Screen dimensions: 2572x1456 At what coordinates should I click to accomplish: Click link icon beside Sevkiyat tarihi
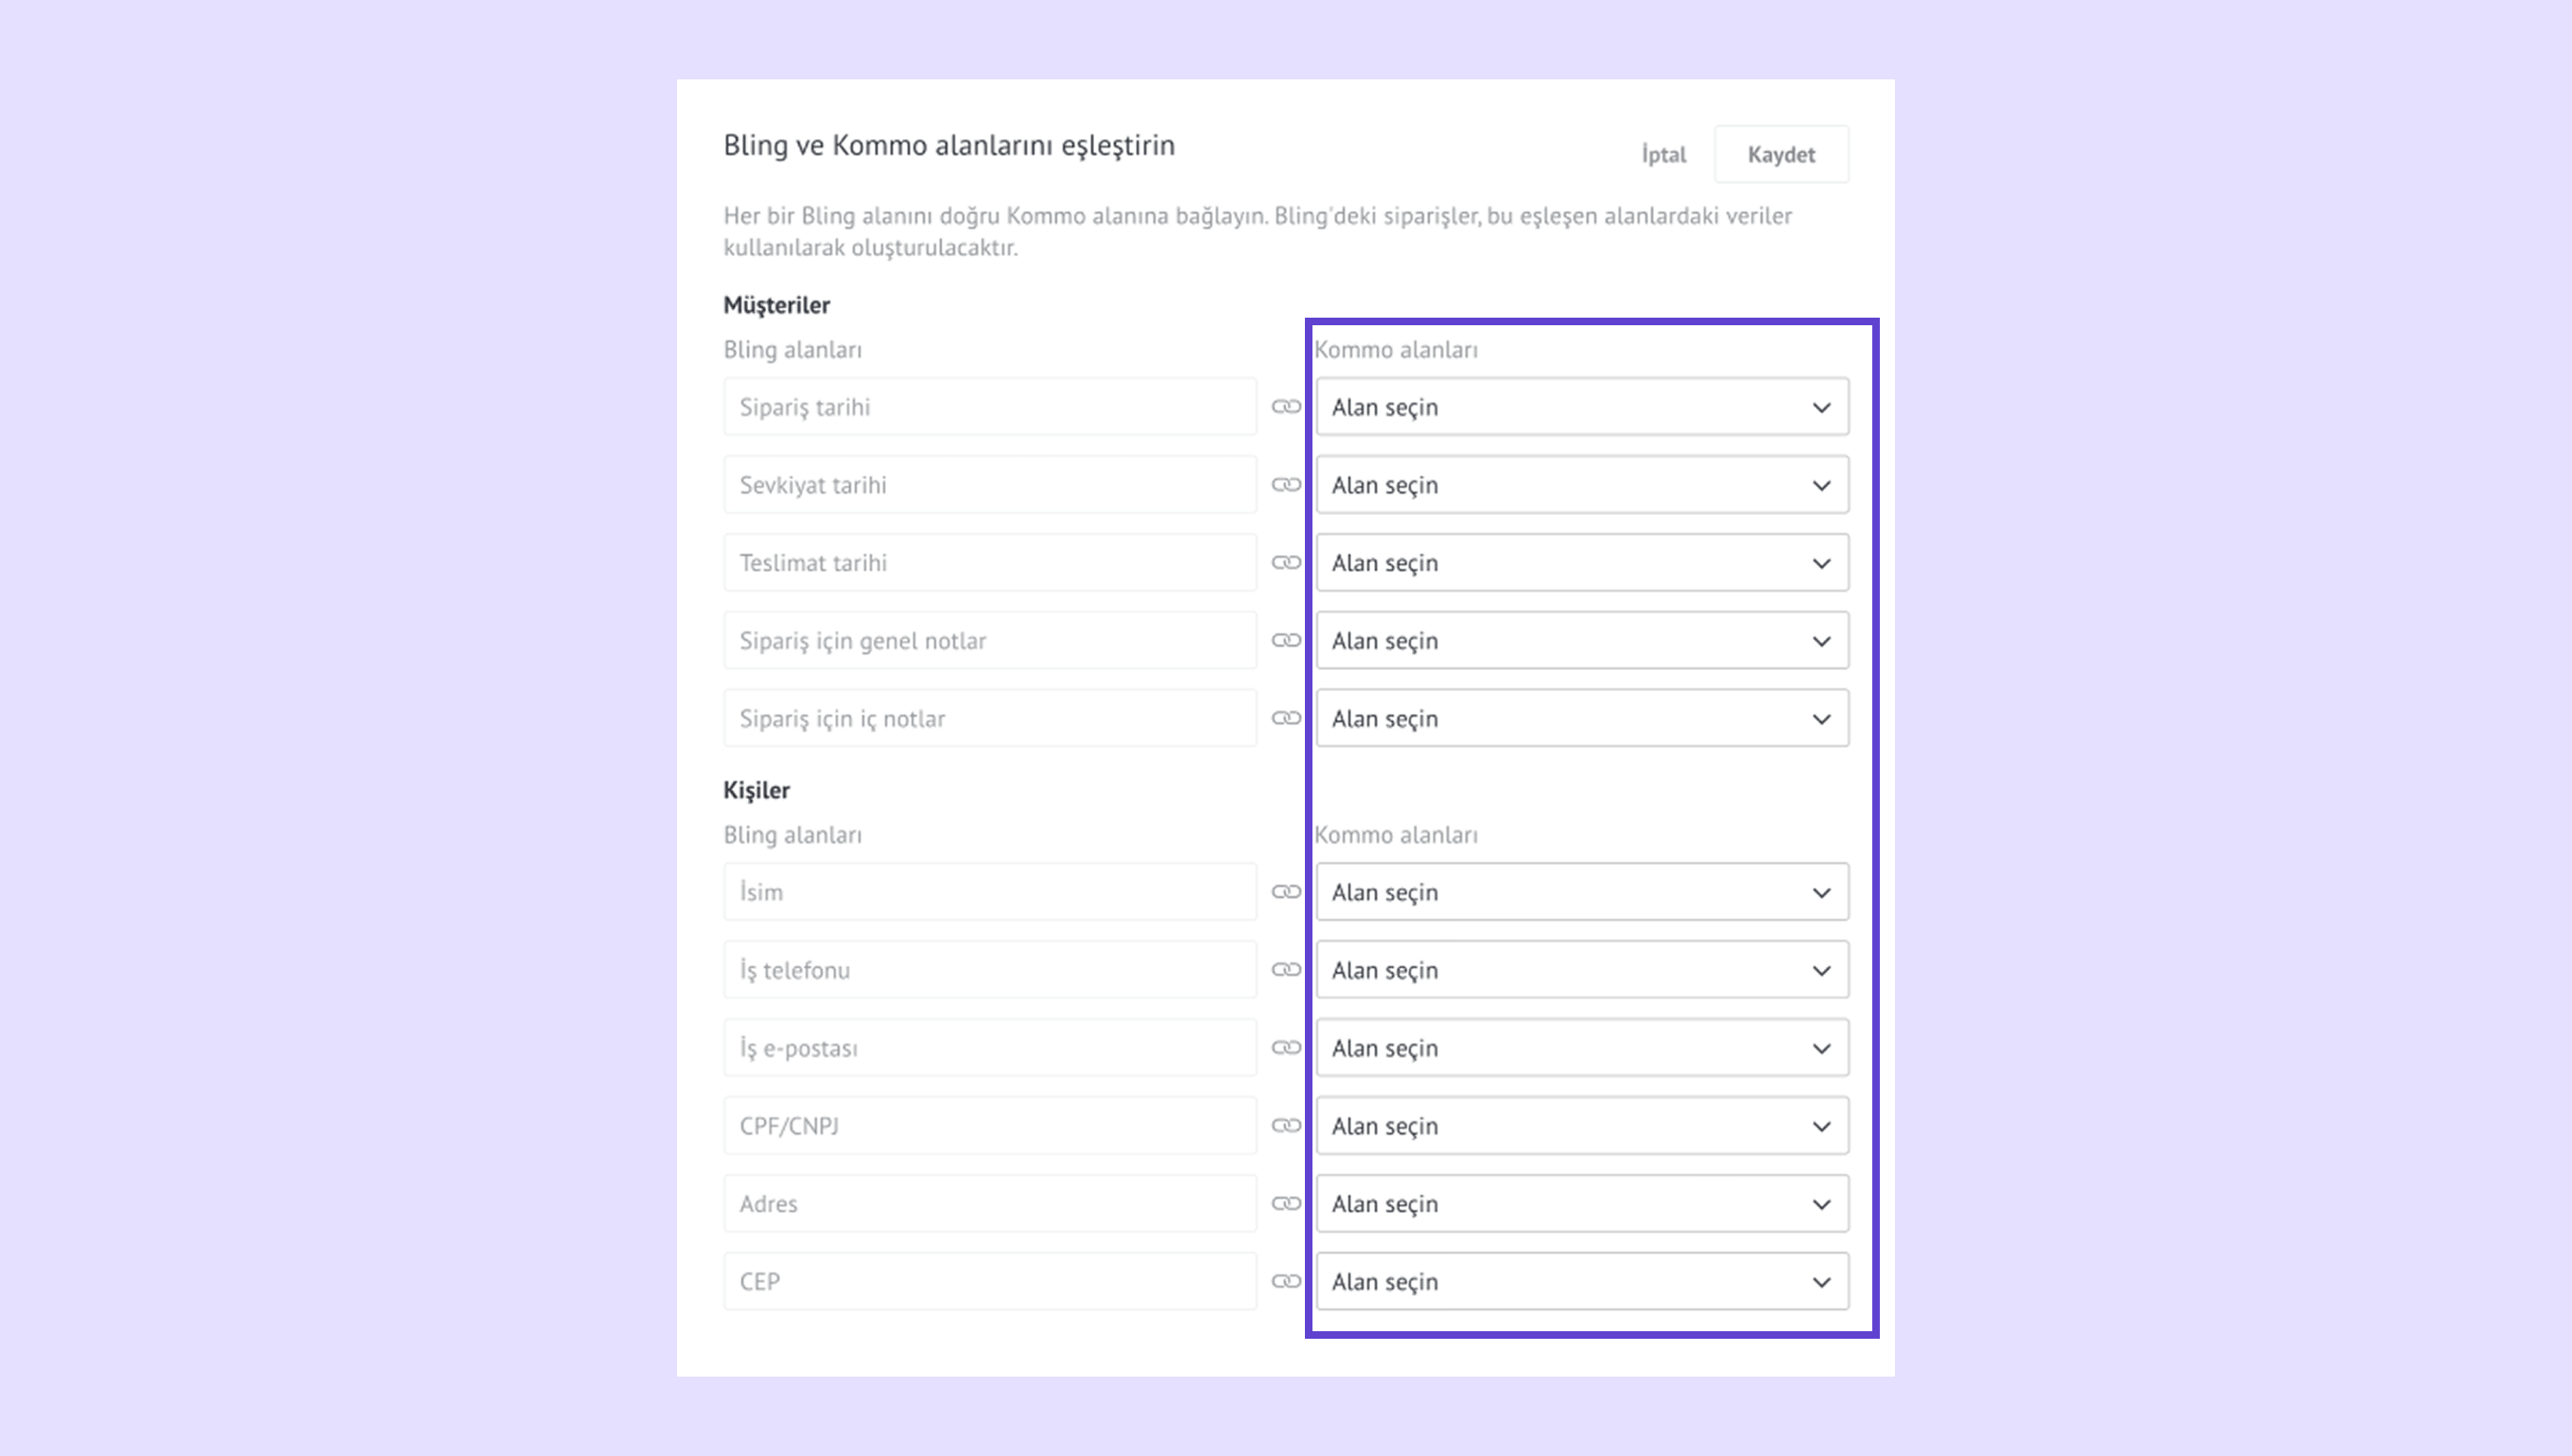1286,485
